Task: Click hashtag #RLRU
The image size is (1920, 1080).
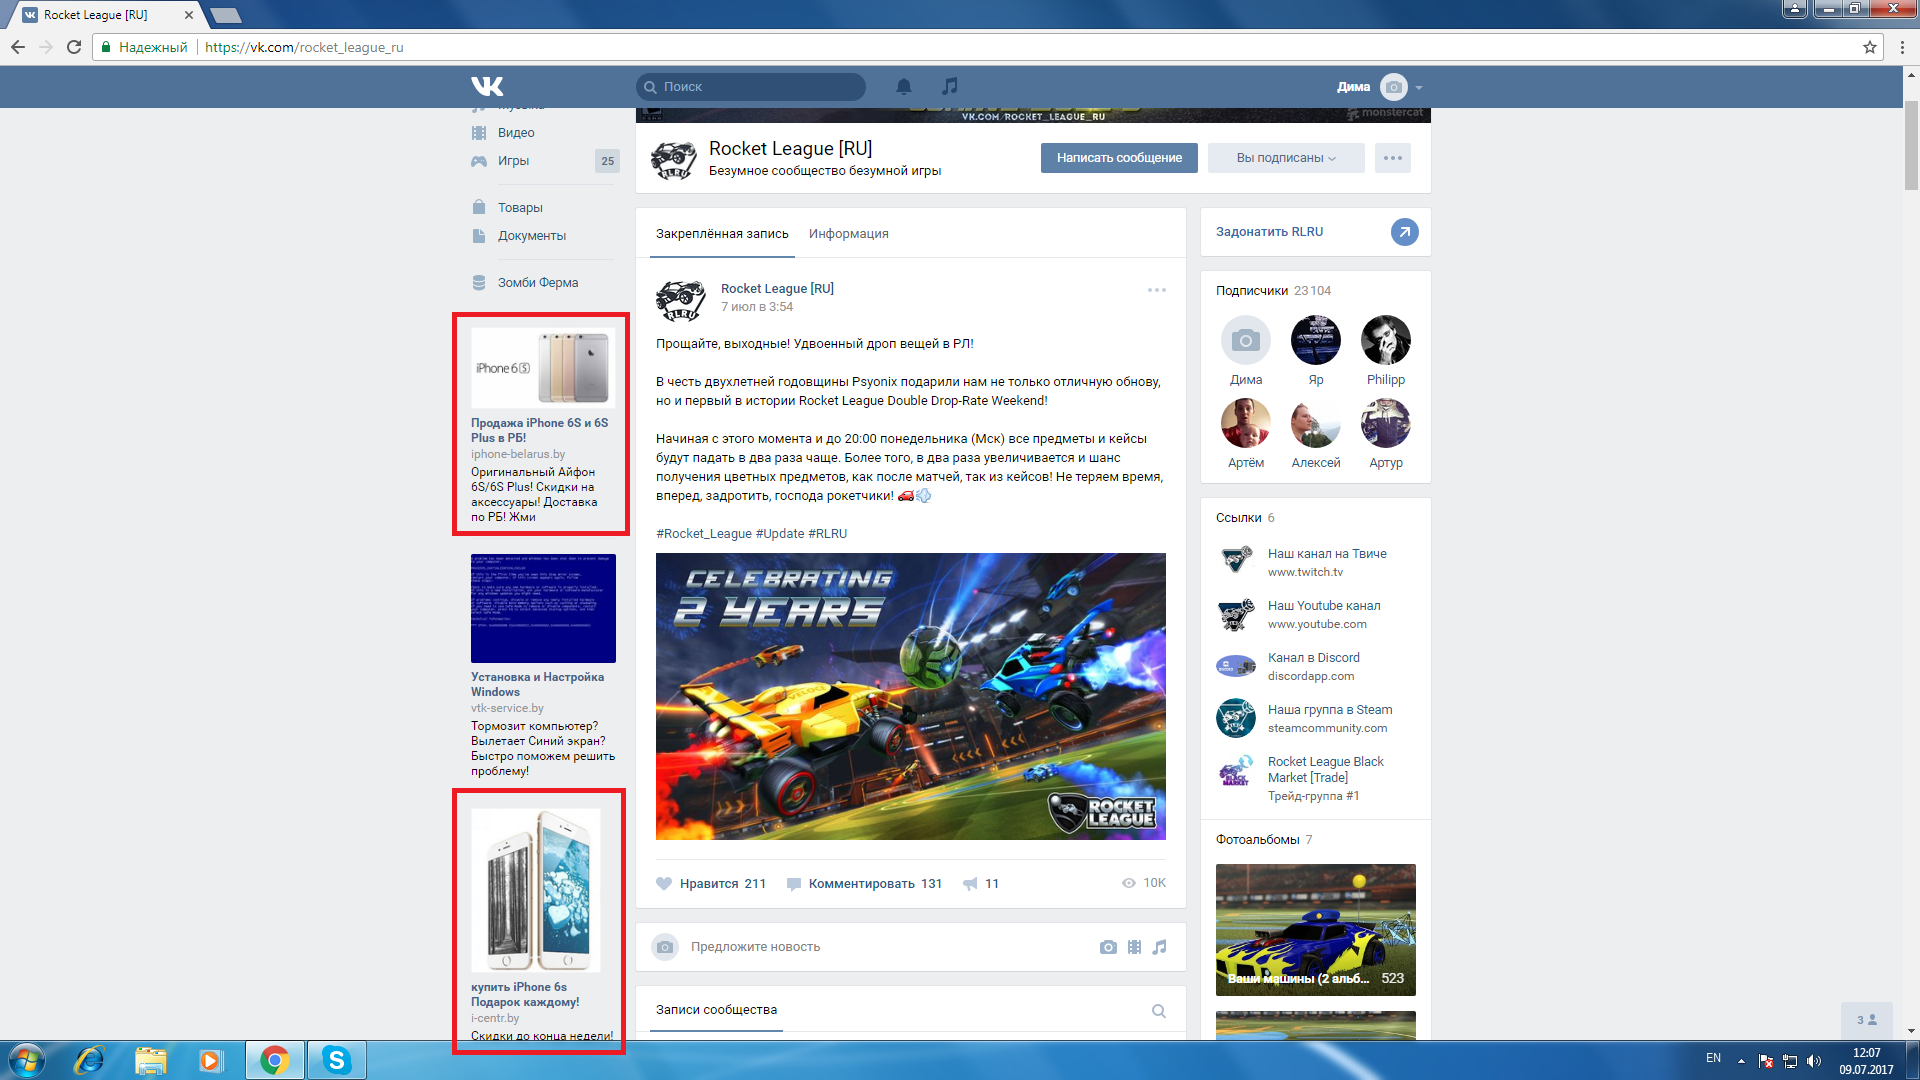Action: pyautogui.click(x=827, y=533)
